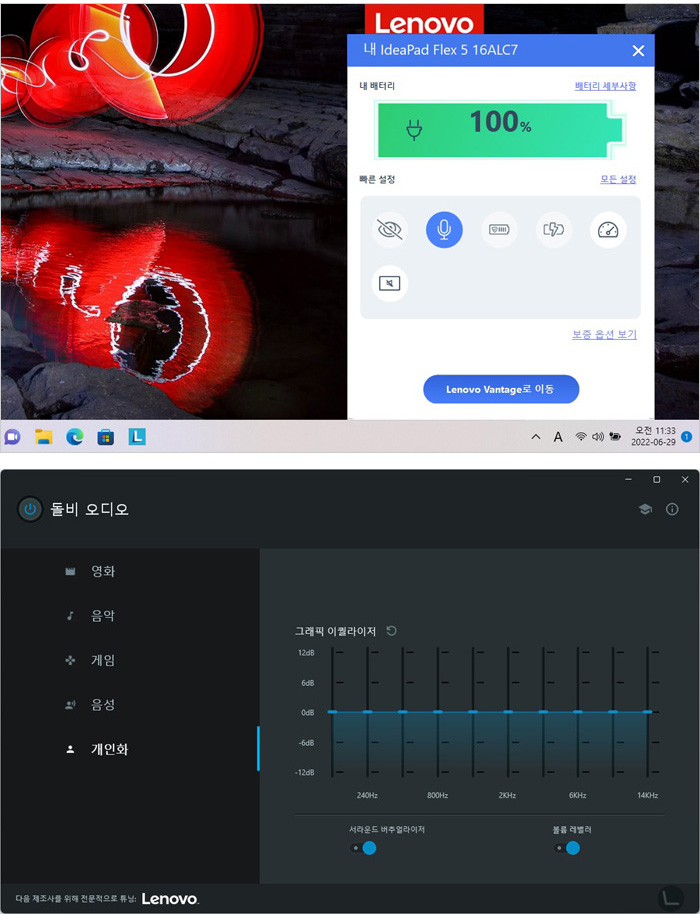Open the performance mode gauge setting

[x=608, y=230]
